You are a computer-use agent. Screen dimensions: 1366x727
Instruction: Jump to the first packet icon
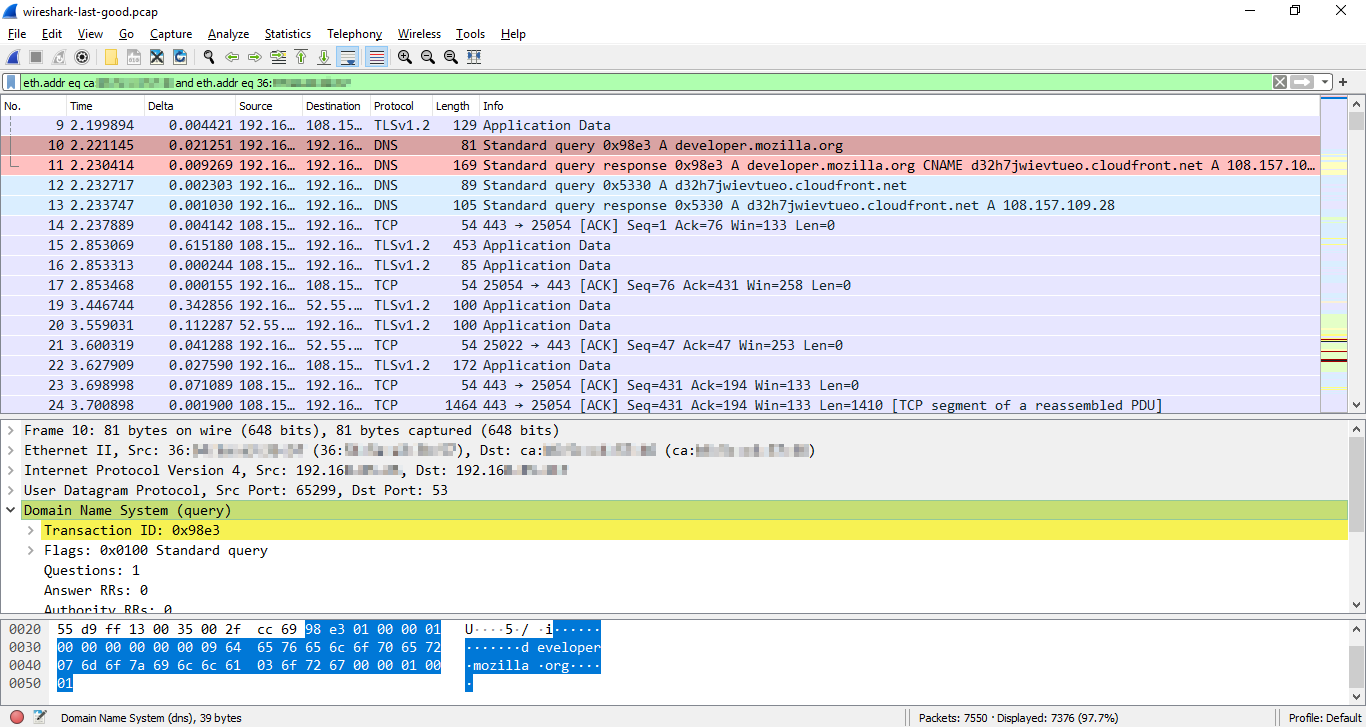[x=301, y=57]
